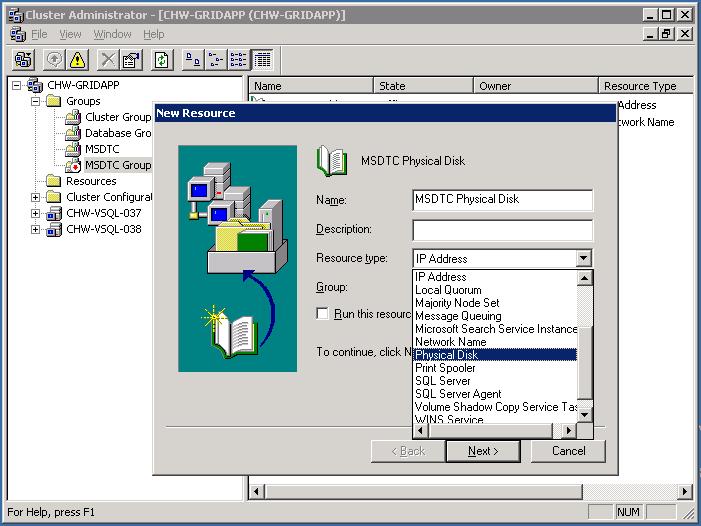Click the Name input field
The image size is (701, 526).
[x=503, y=199]
